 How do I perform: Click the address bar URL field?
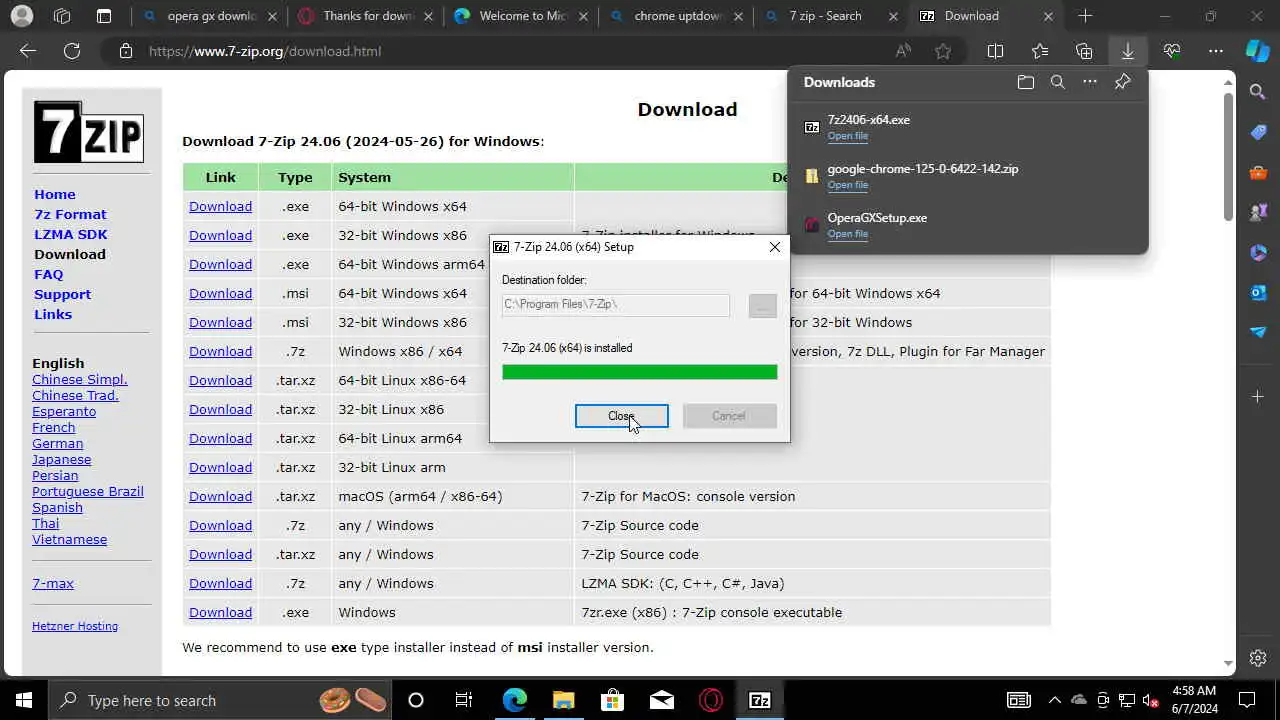click(510, 51)
